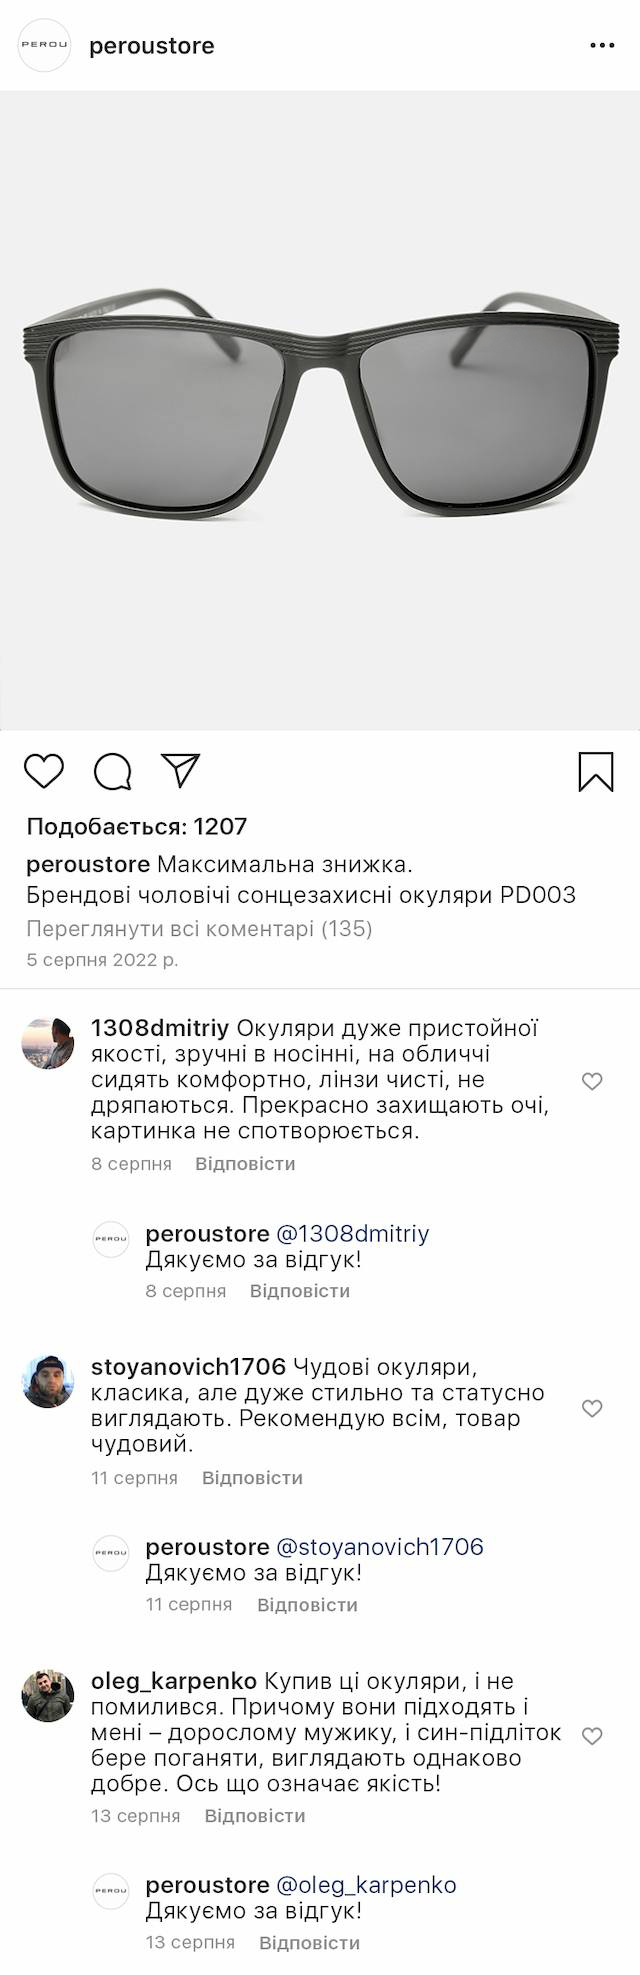Open the @oleg_karpenko mention link

[366, 1885]
